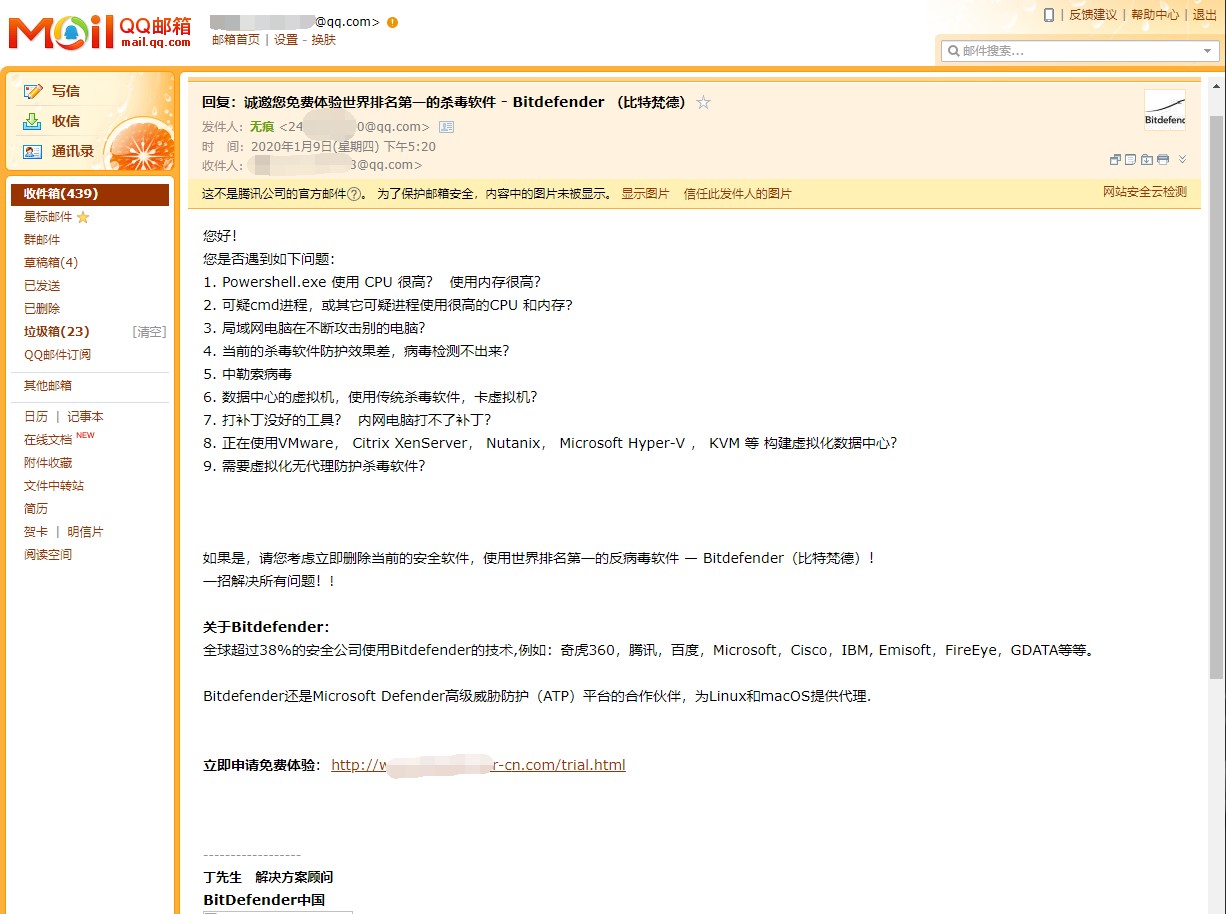Open 收件箱(439) folder
The height and width of the screenshot is (914, 1226).
pyautogui.click(x=90, y=194)
